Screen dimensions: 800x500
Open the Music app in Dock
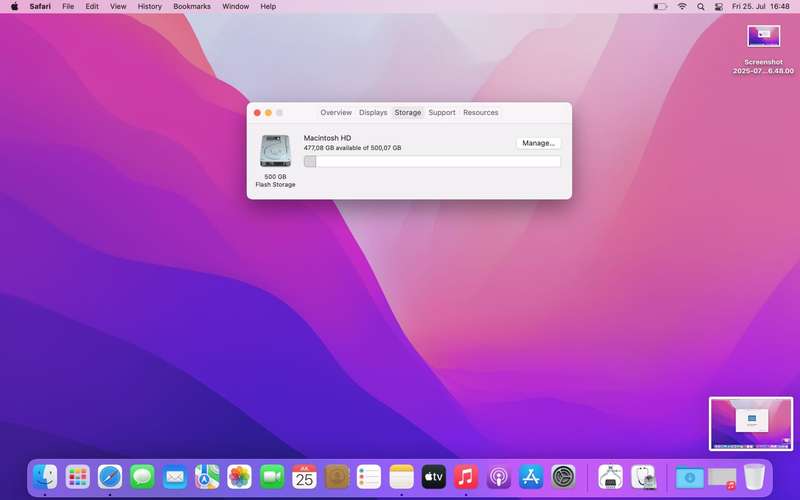point(466,477)
